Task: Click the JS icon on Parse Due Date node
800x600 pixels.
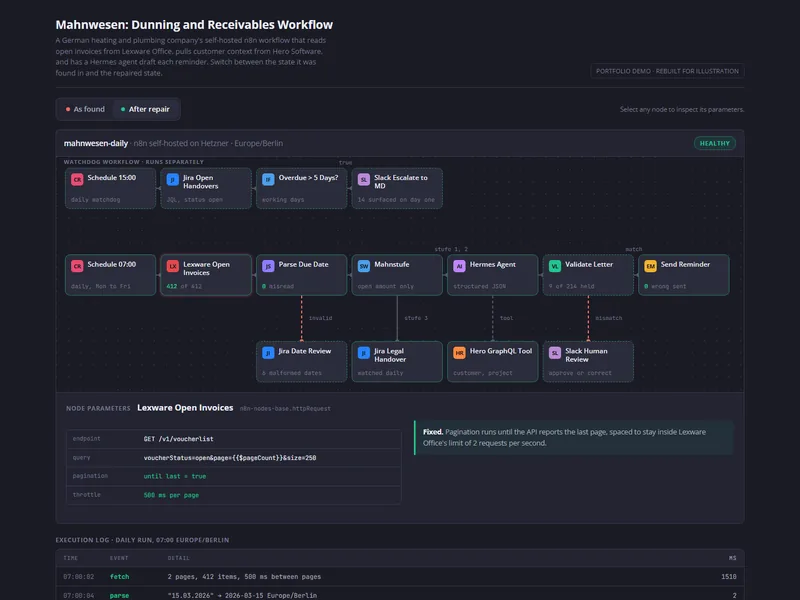Action: (x=268, y=266)
